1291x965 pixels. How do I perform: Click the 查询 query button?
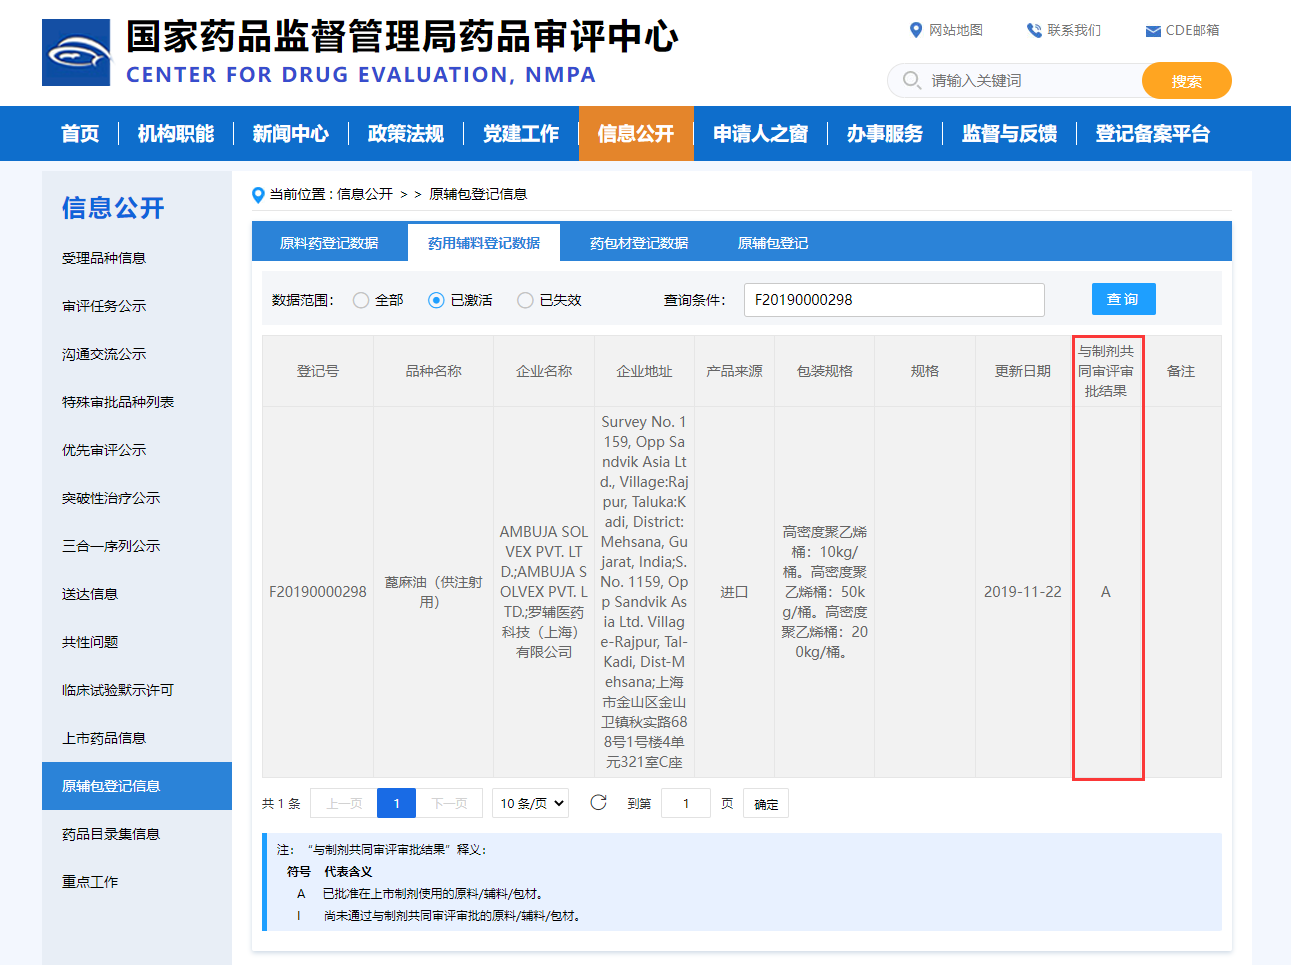tap(1123, 299)
